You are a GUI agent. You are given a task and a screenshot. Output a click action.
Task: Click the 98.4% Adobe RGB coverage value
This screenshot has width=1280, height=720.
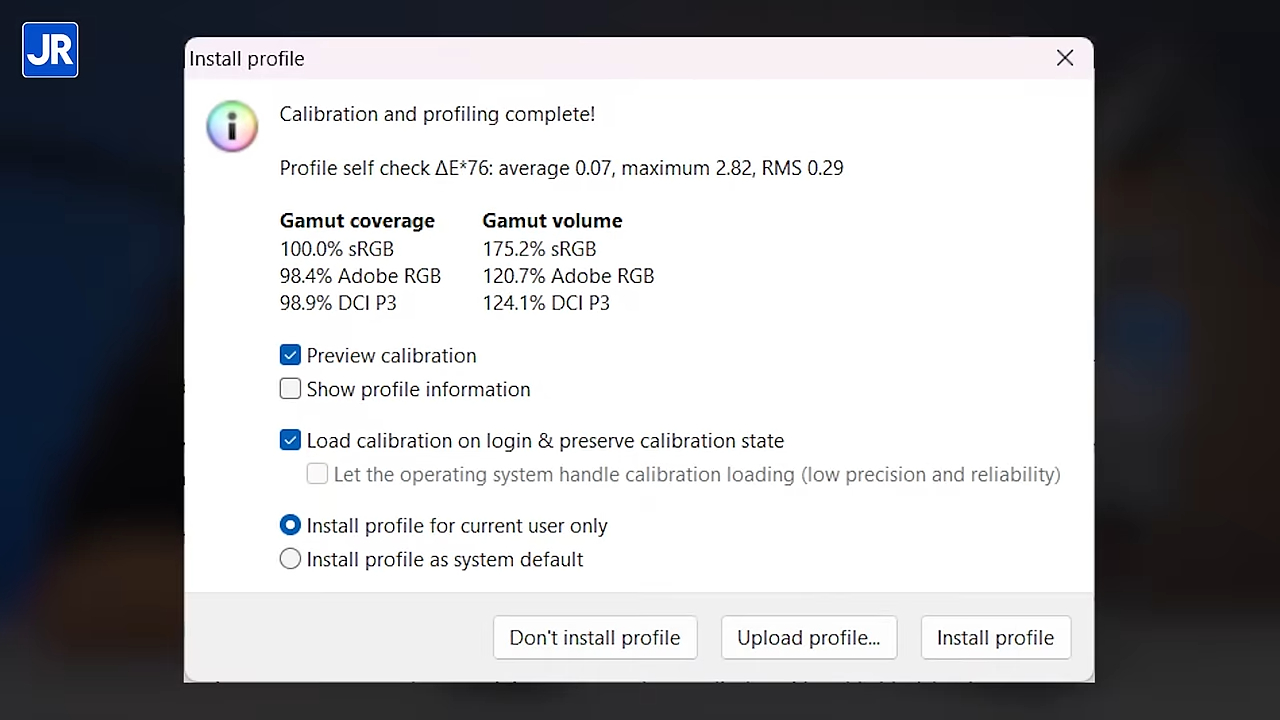(x=360, y=276)
